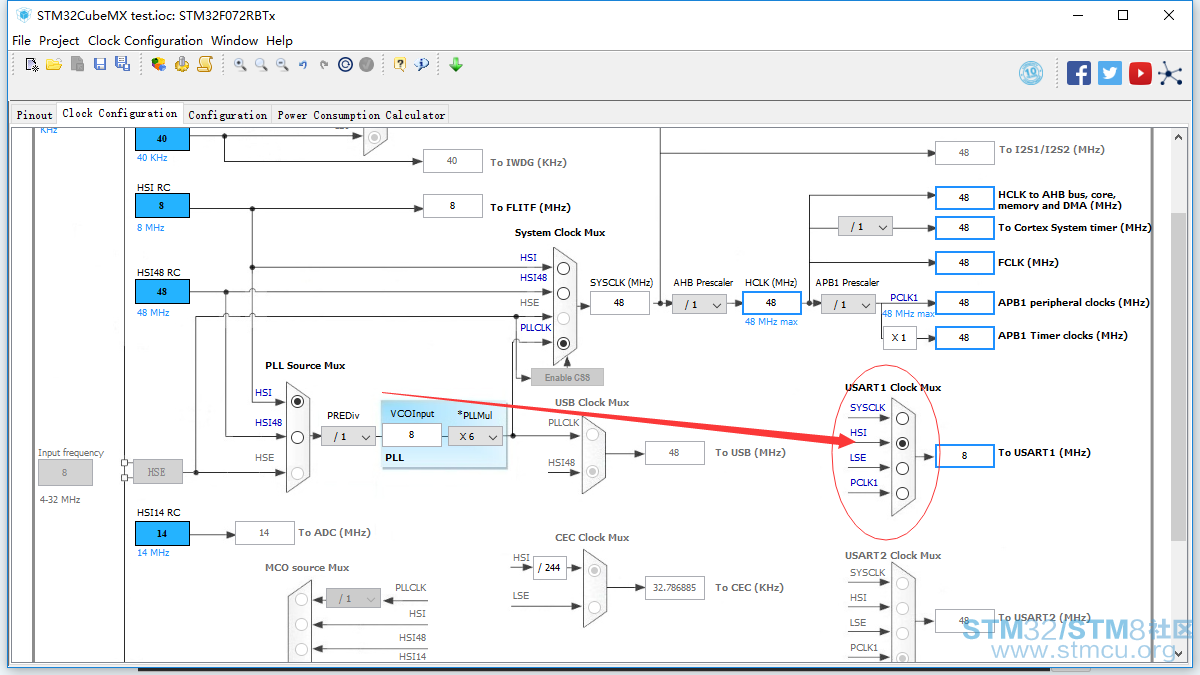Open the File menu
Viewport: 1200px width, 675px height.
tap(21, 41)
